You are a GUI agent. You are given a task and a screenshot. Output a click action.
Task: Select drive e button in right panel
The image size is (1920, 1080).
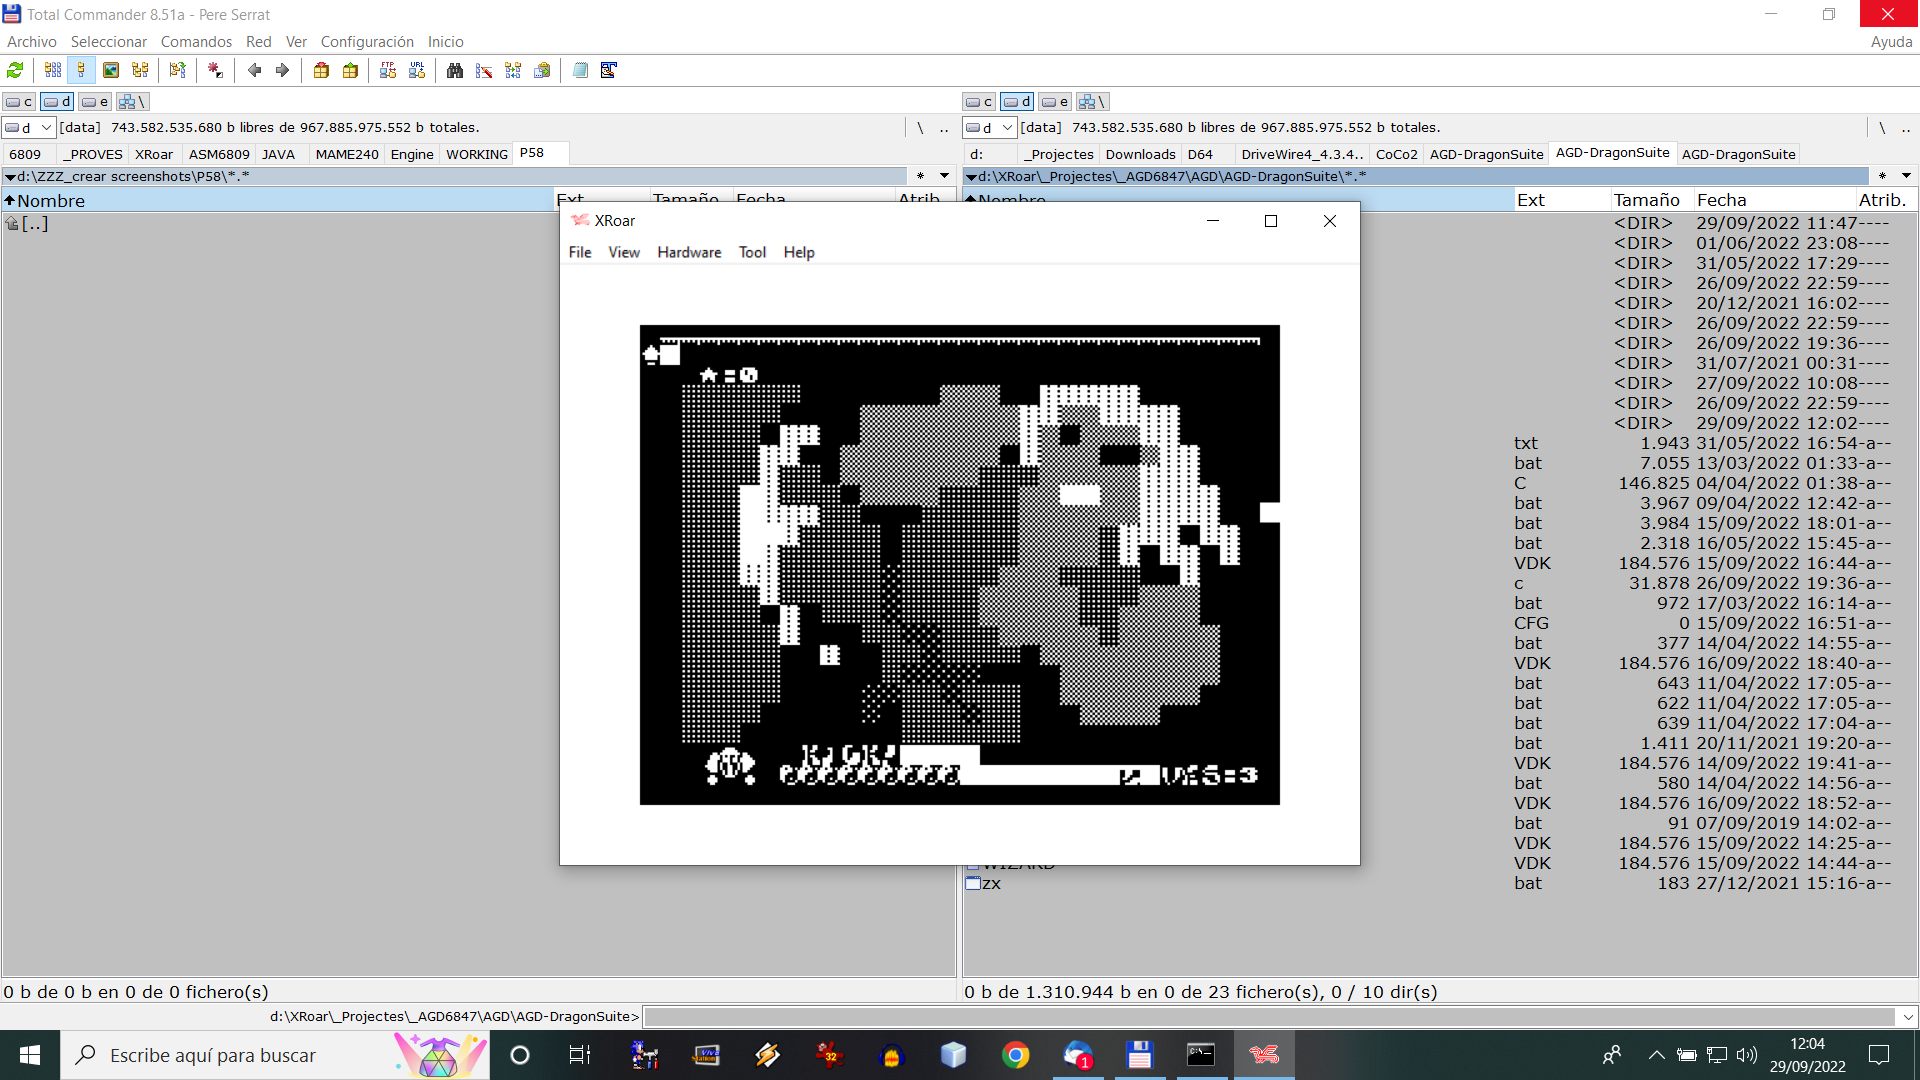pyautogui.click(x=1055, y=101)
